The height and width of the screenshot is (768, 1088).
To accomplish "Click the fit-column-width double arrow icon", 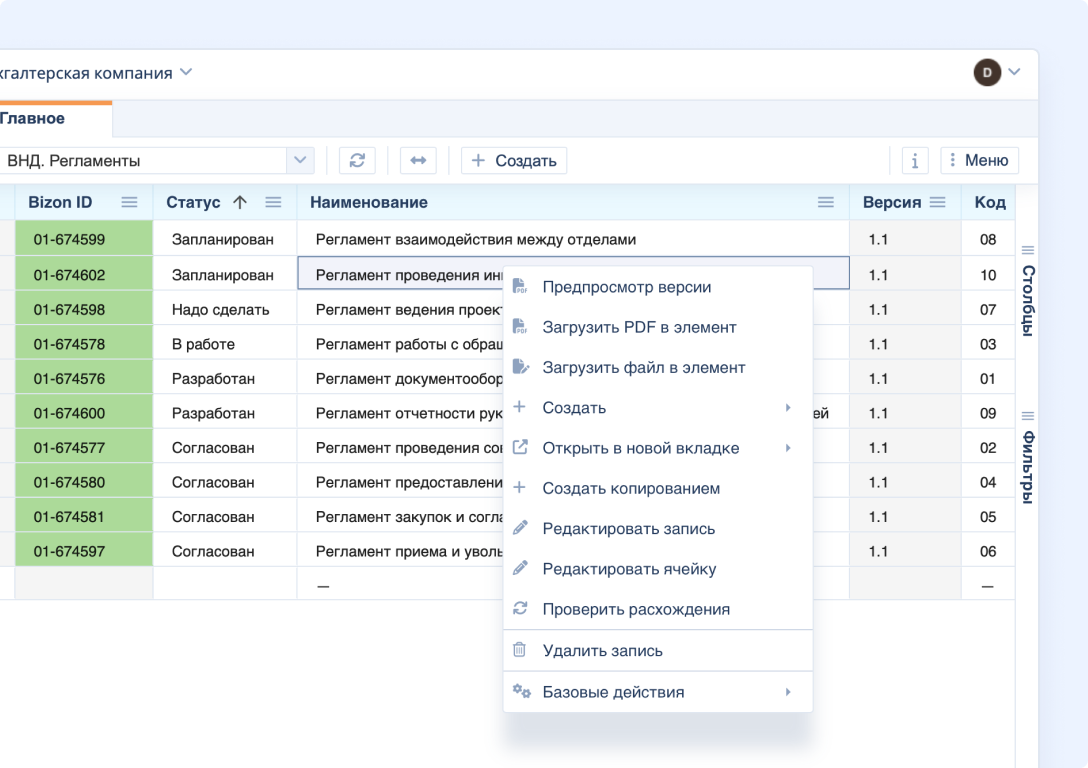I will pos(417,160).
